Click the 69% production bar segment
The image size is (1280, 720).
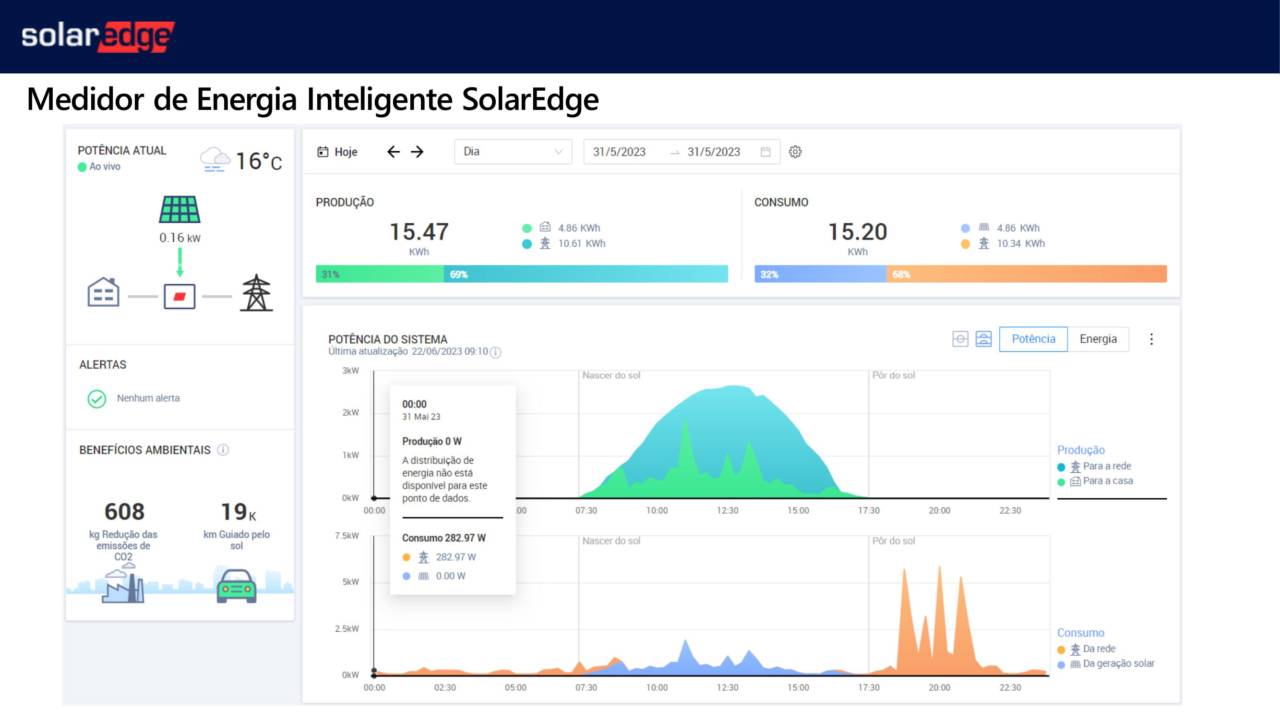pos(586,274)
